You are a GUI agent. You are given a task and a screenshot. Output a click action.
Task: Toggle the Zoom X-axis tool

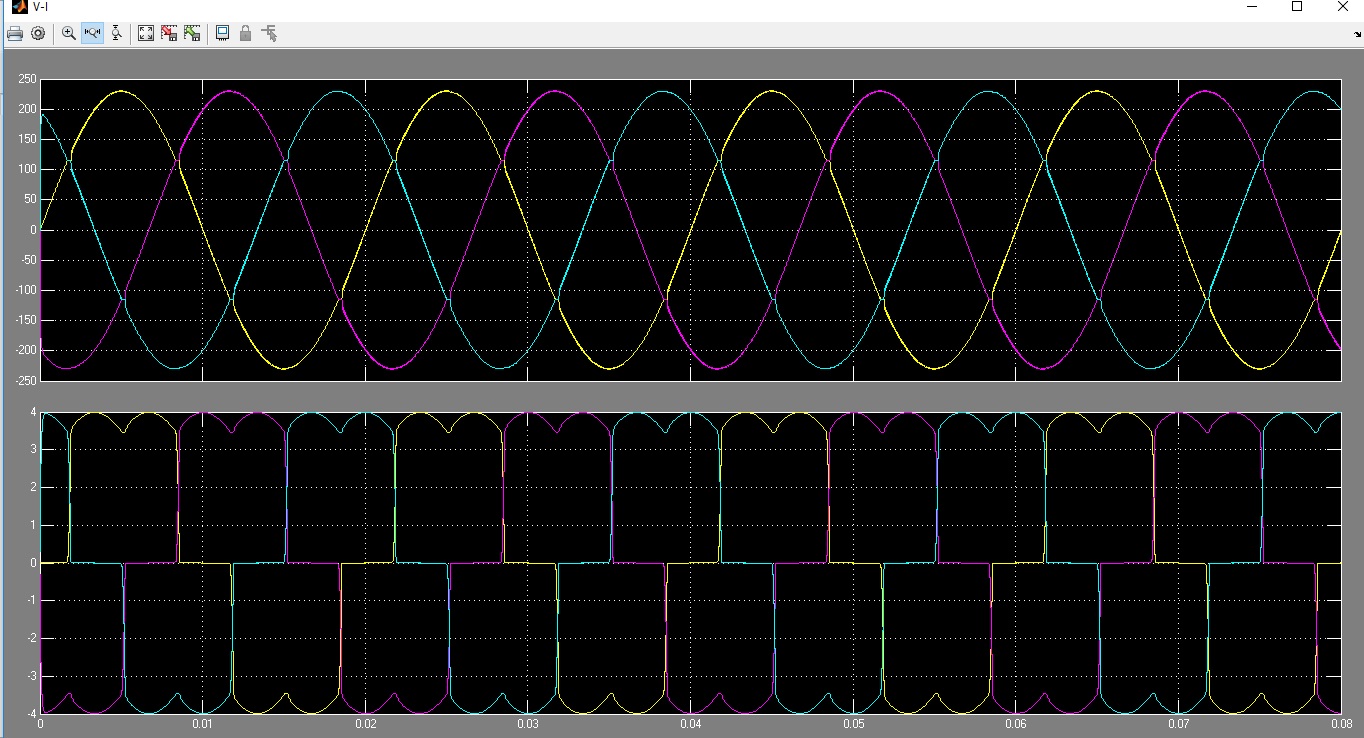[x=92, y=33]
